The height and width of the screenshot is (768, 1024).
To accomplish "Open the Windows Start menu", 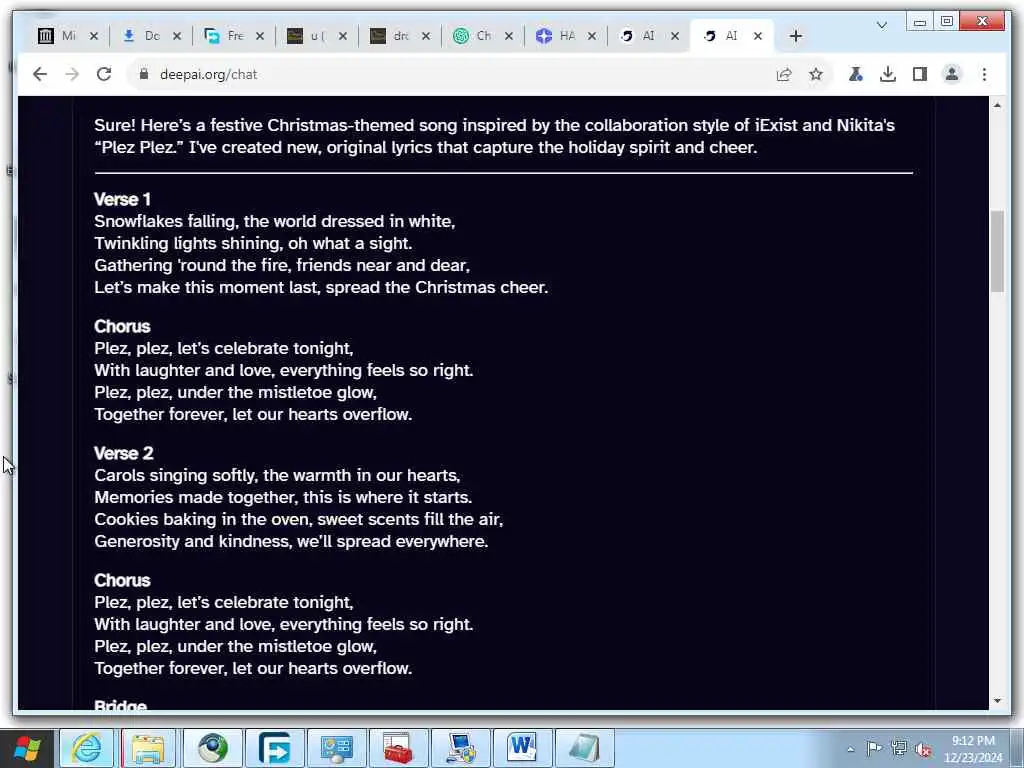I will (27, 748).
